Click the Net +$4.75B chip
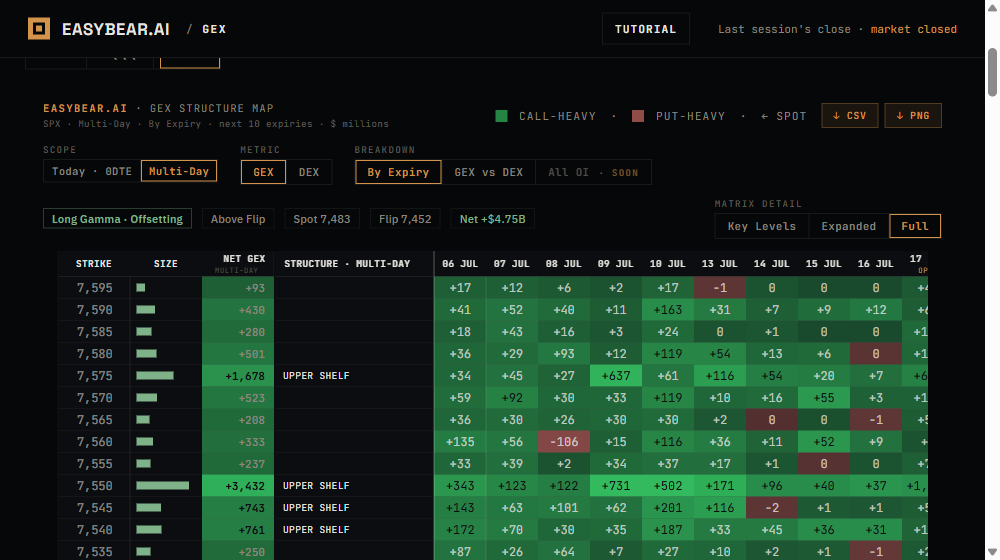This screenshot has height=560, width=1000. tap(492, 219)
